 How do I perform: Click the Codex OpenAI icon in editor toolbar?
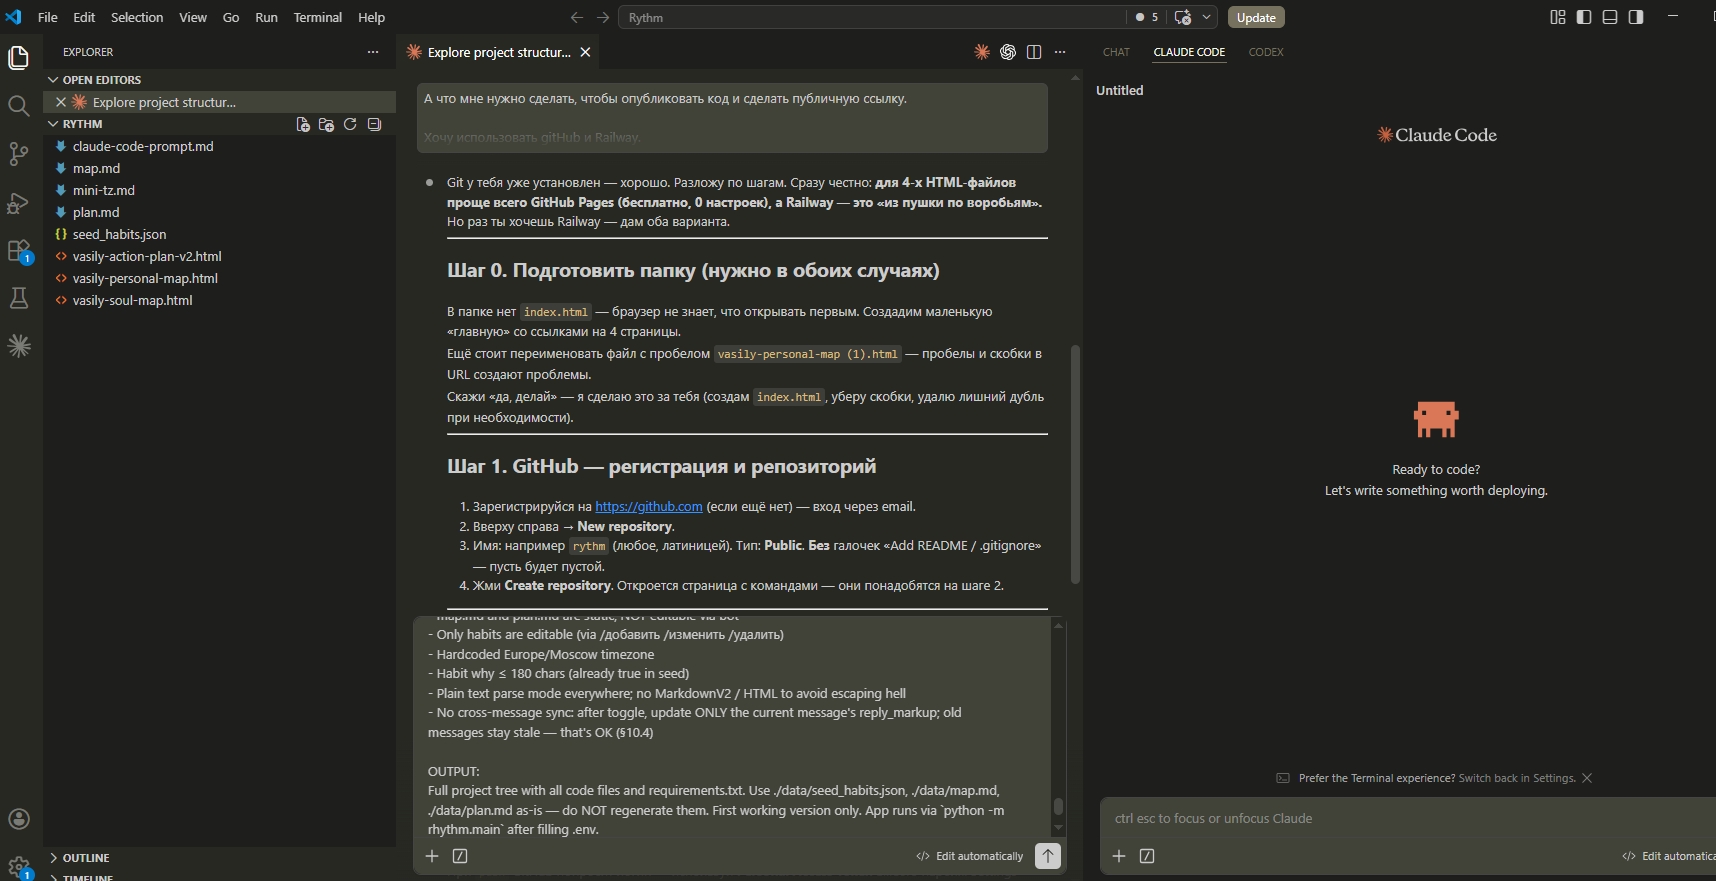point(1008,52)
